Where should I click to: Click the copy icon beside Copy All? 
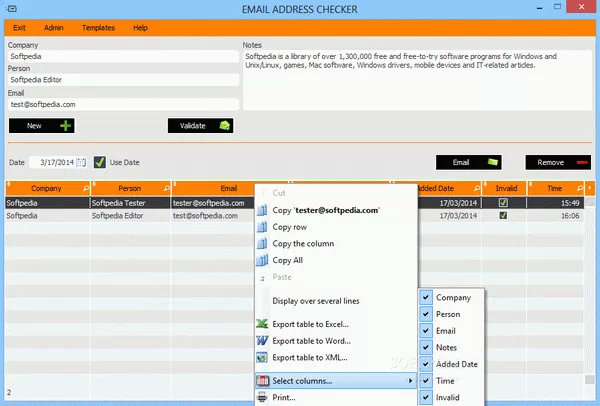262,261
